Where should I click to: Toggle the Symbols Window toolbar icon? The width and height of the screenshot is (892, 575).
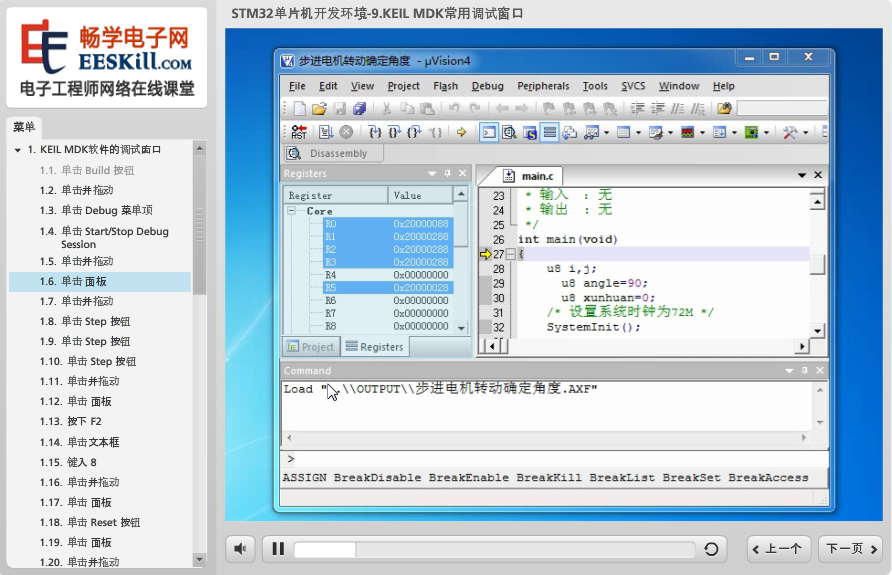tap(530, 133)
